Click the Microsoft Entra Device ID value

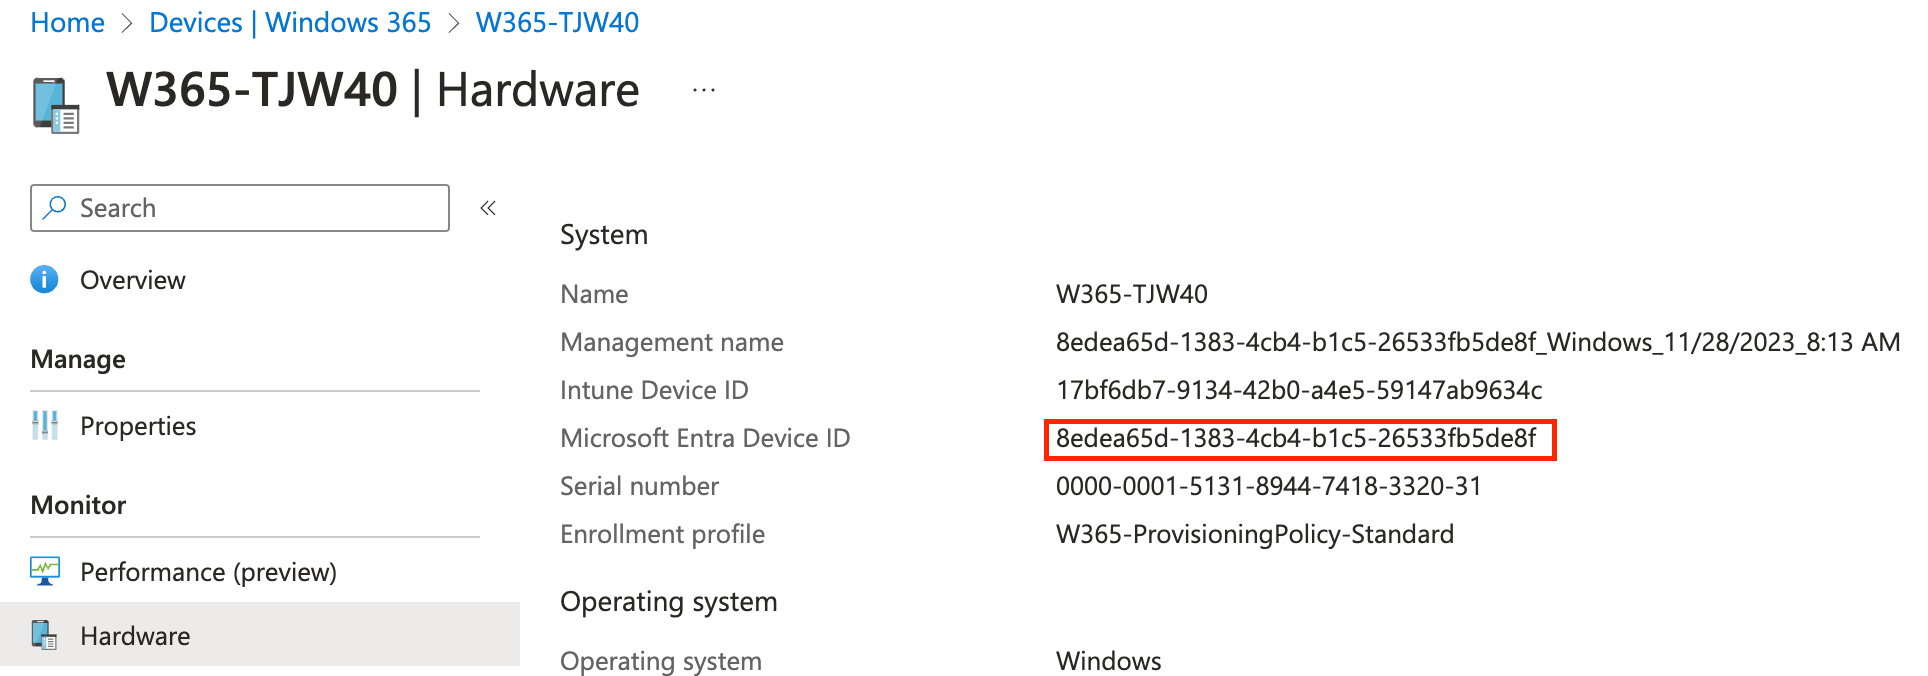pyautogui.click(x=1296, y=438)
